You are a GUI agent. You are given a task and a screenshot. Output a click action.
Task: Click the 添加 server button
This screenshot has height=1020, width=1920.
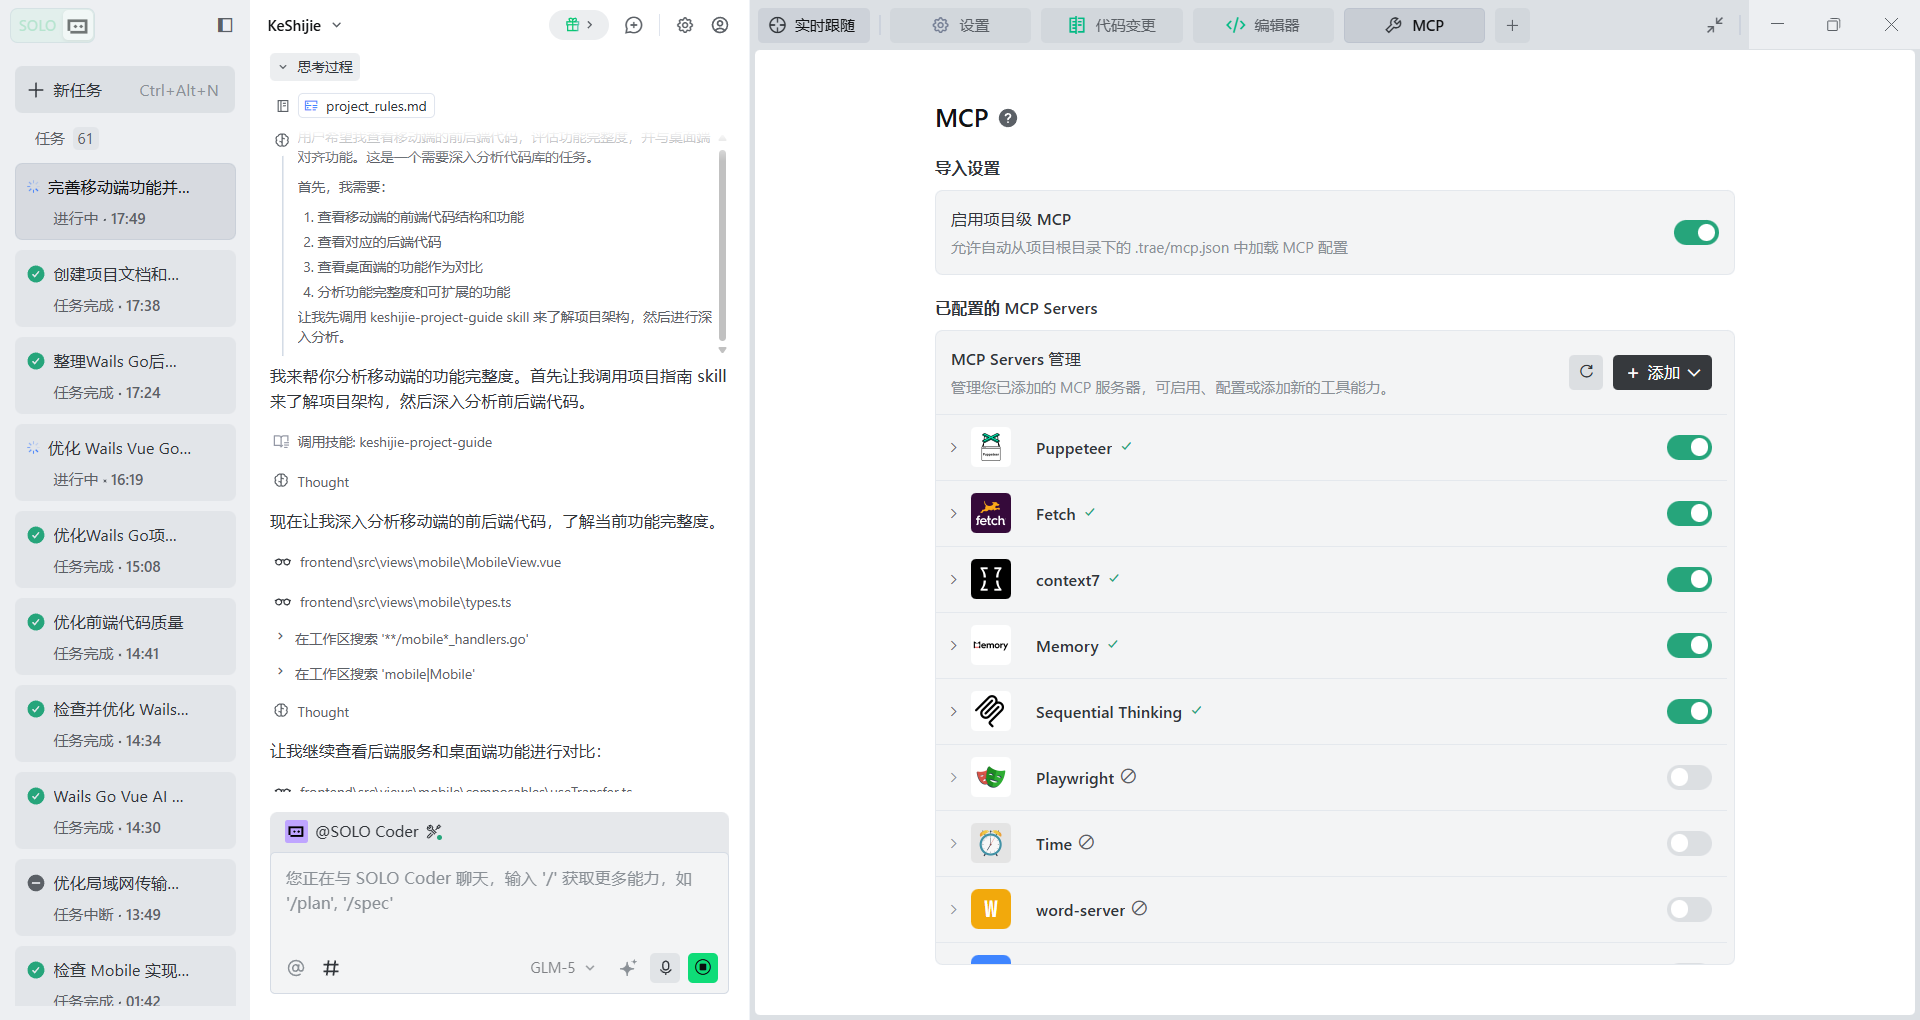[x=1662, y=372]
